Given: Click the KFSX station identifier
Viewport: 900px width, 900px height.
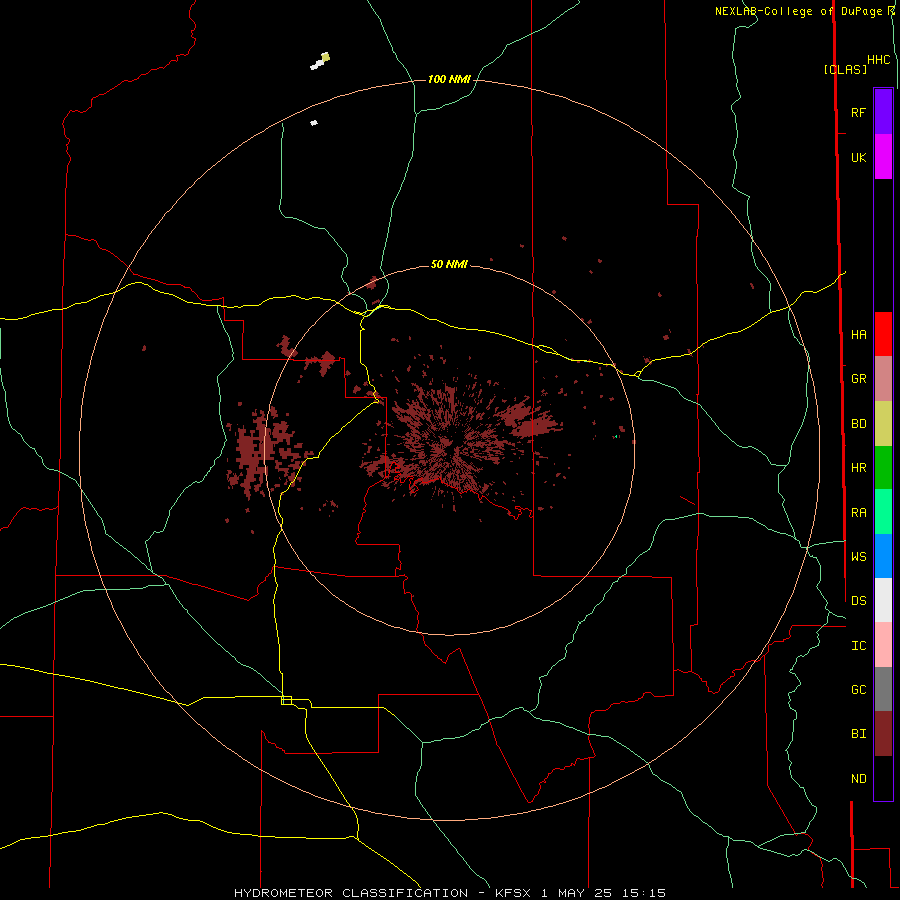Looking at the screenshot, I should pyautogui.click(x=513, y=893).
